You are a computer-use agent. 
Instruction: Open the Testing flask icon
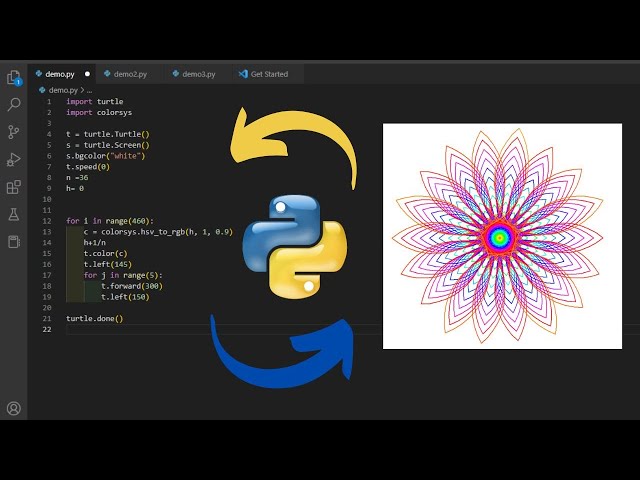[x=13, y=215]
